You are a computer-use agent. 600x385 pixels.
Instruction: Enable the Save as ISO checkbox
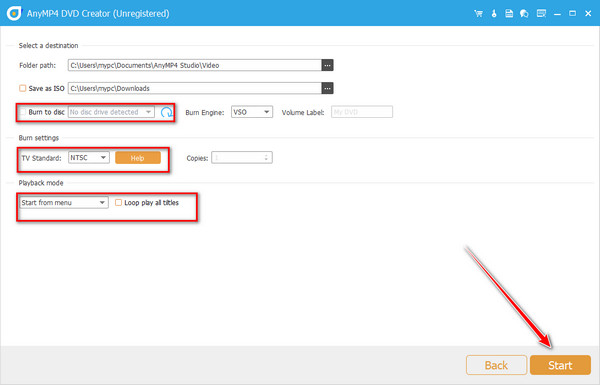coord(23,88)
